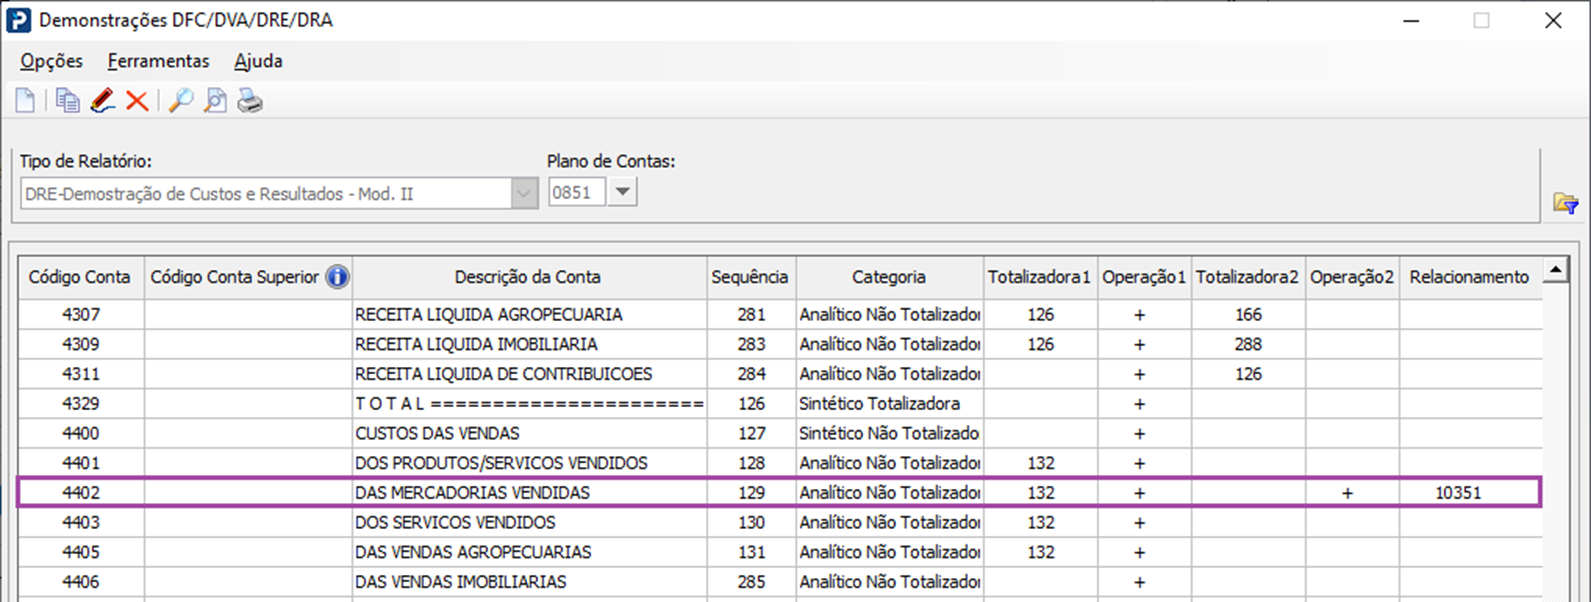Screen dimensions: 1591x602
Task: Open the Ferramentas menu
Action: [158, 61]
